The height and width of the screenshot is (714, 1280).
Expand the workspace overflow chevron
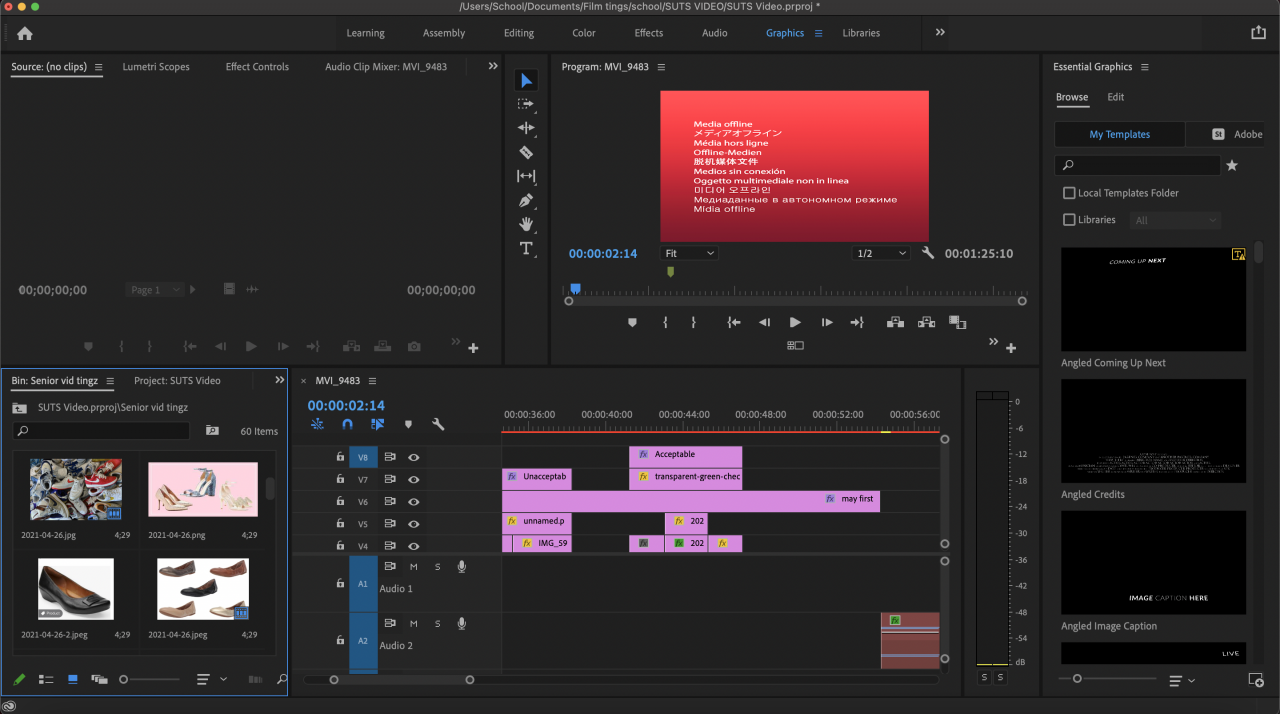pyautogui.click(x=940, y=33)
